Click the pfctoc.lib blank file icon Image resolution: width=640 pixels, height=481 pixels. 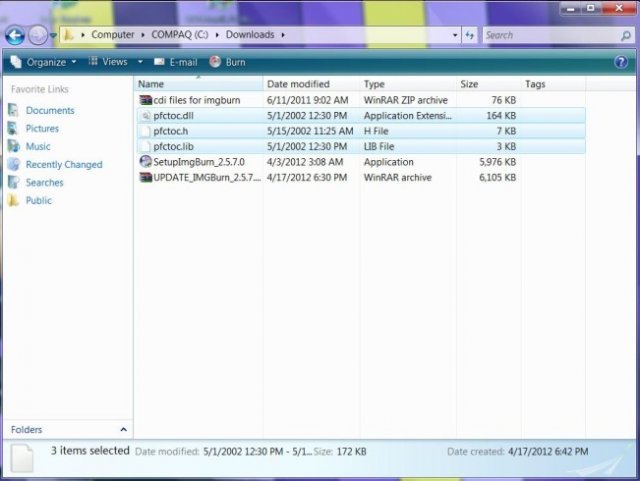(145, 147)
